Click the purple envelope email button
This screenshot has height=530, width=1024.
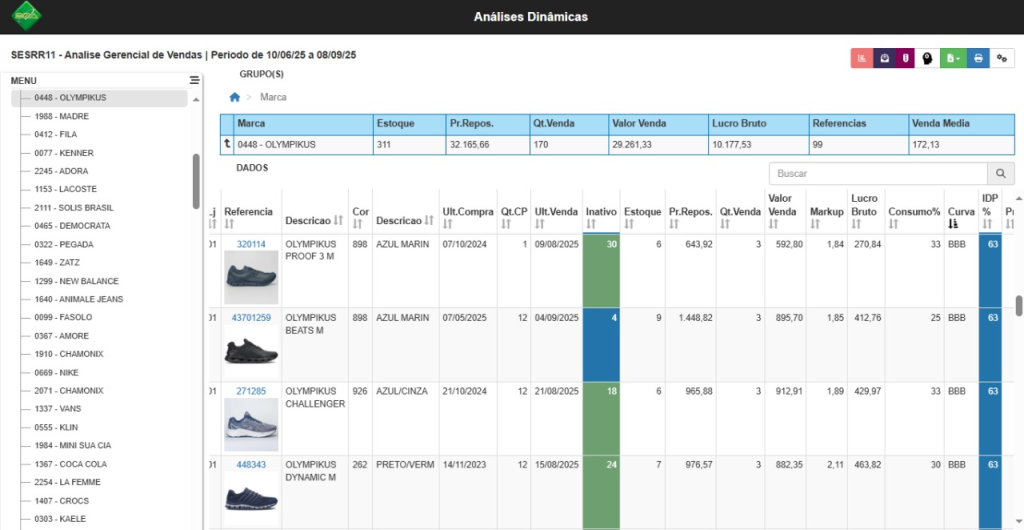tap(884, 58)
